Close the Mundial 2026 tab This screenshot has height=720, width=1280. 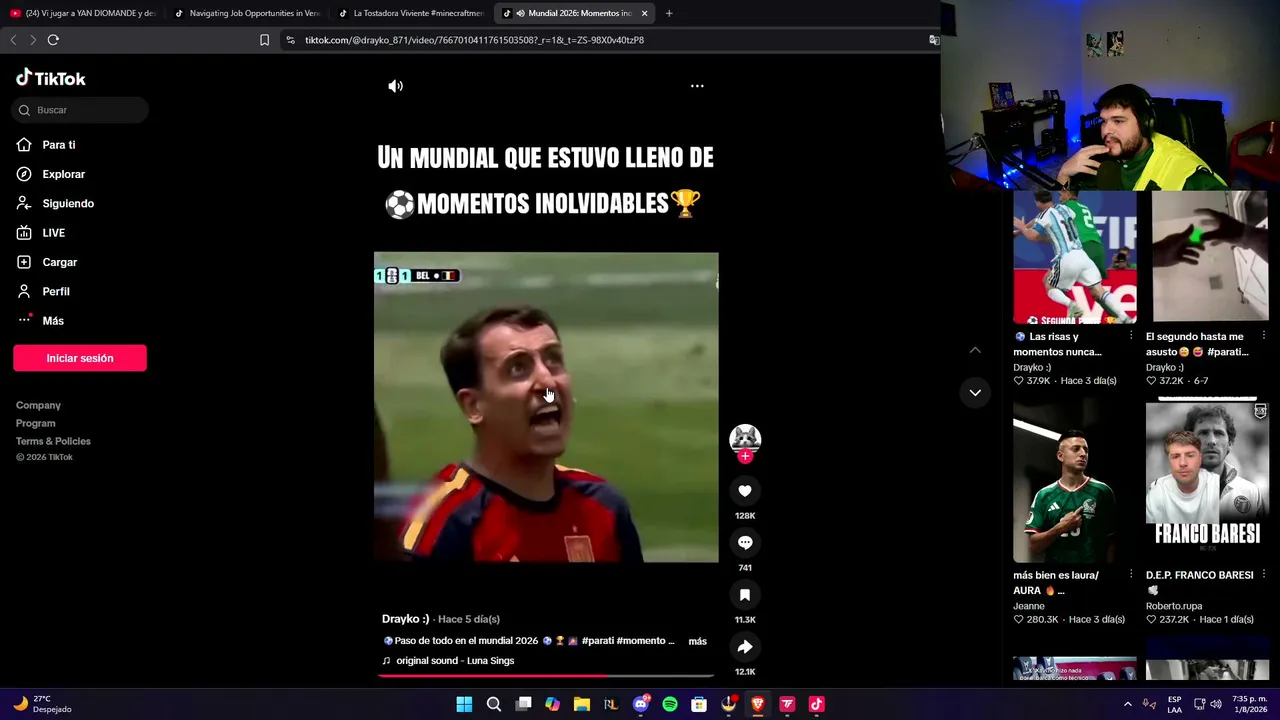click(645, 13)
